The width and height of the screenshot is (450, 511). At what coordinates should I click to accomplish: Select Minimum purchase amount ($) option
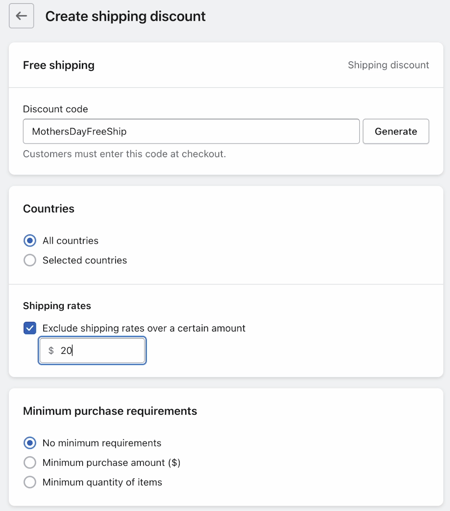[x=30, y=462]
